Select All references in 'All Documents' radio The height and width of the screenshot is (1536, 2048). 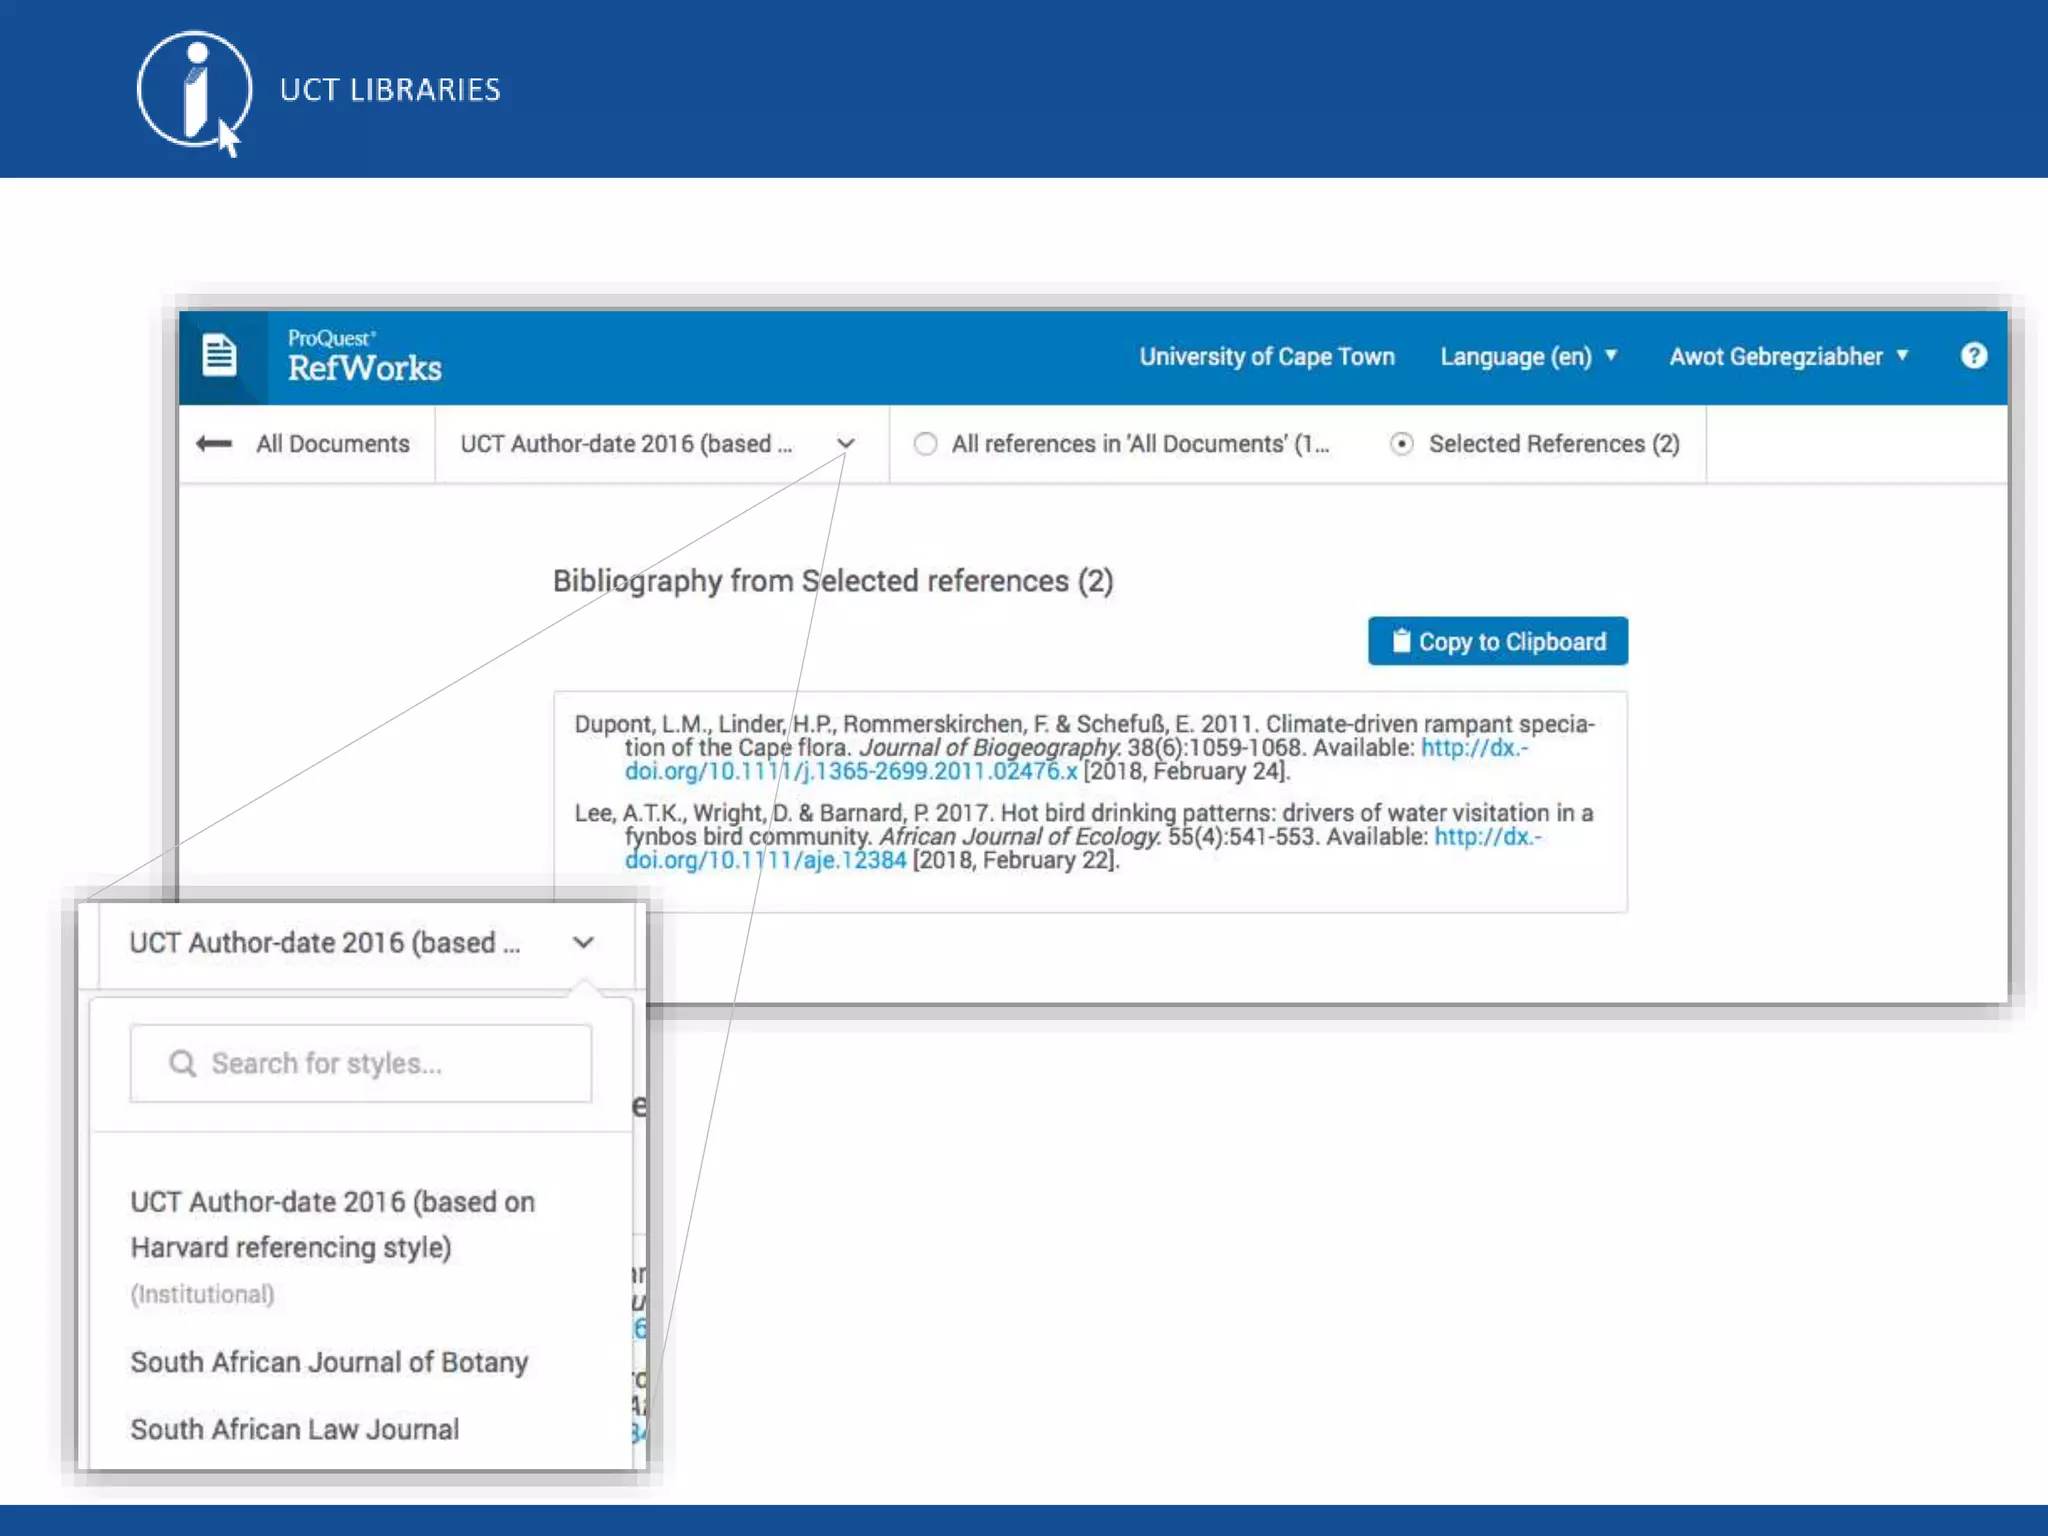coord(925,443)
